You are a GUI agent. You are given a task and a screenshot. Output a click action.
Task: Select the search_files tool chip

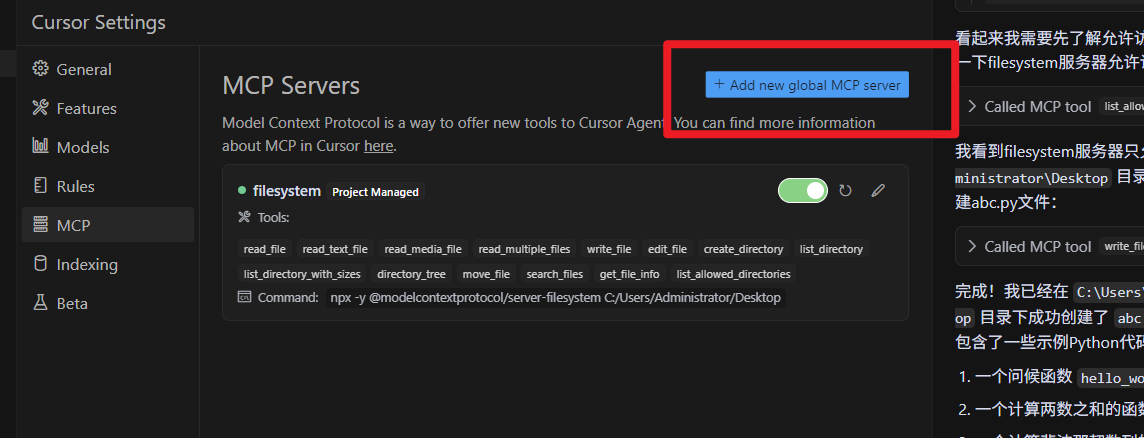click(x=555, y=274)
